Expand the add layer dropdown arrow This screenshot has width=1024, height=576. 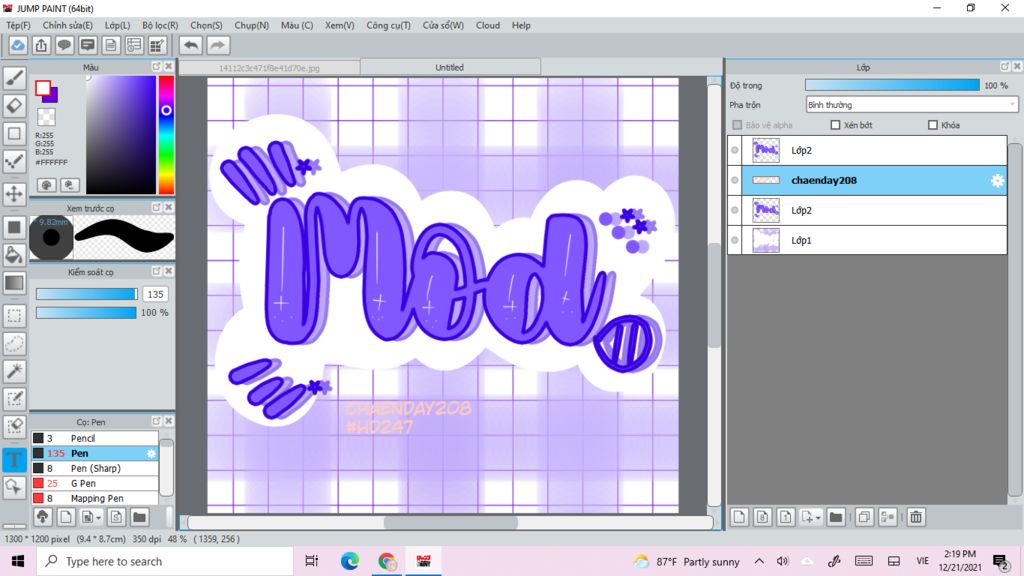click(818, 518)
